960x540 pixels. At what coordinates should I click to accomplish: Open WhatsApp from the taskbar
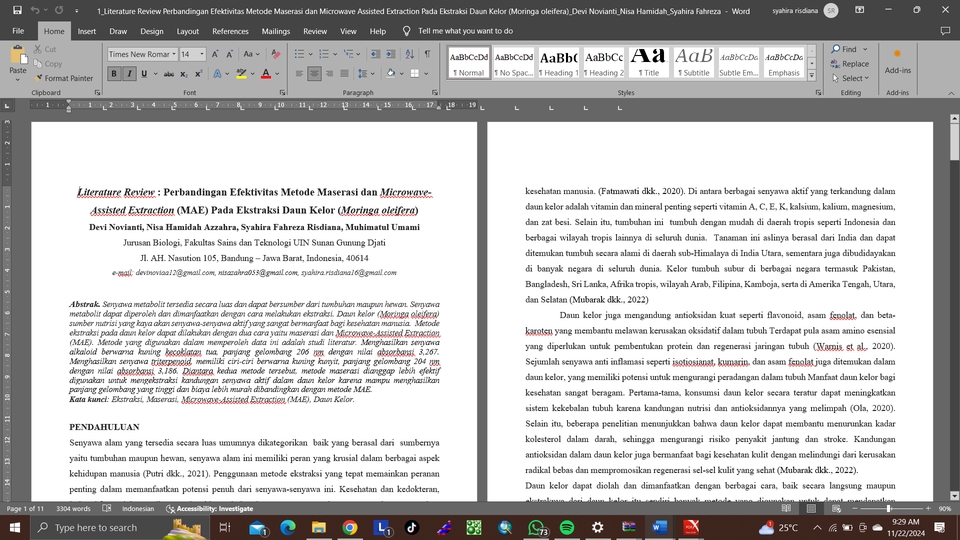(x=536, y=527)
